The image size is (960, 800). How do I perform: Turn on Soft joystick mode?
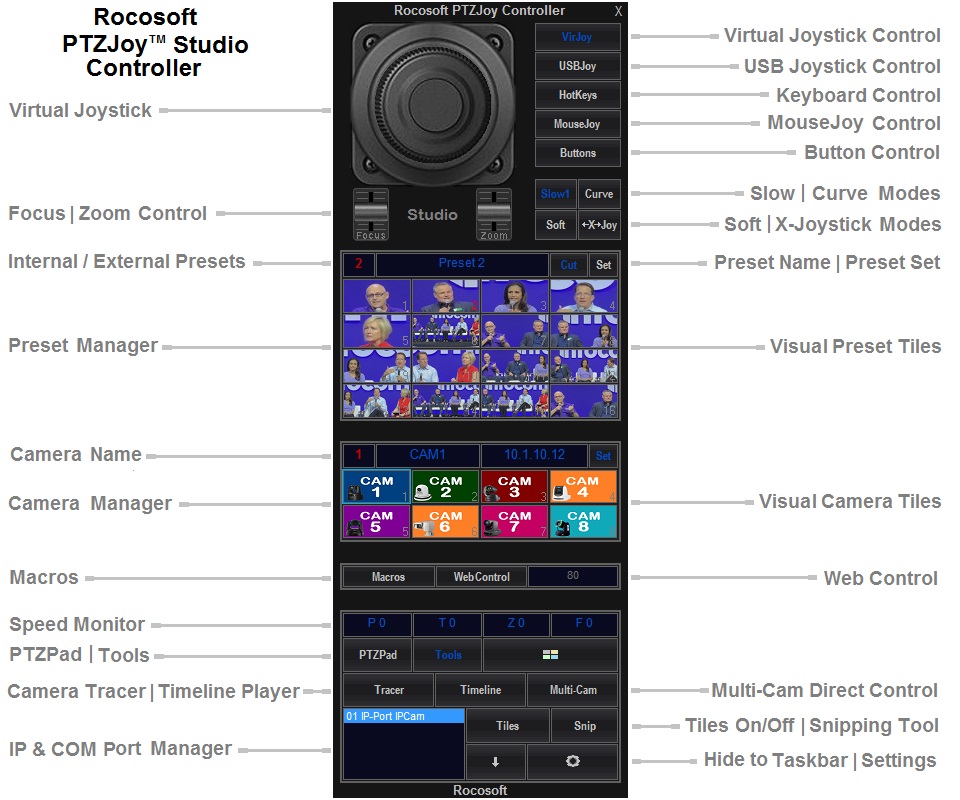[x=555, y=225]
